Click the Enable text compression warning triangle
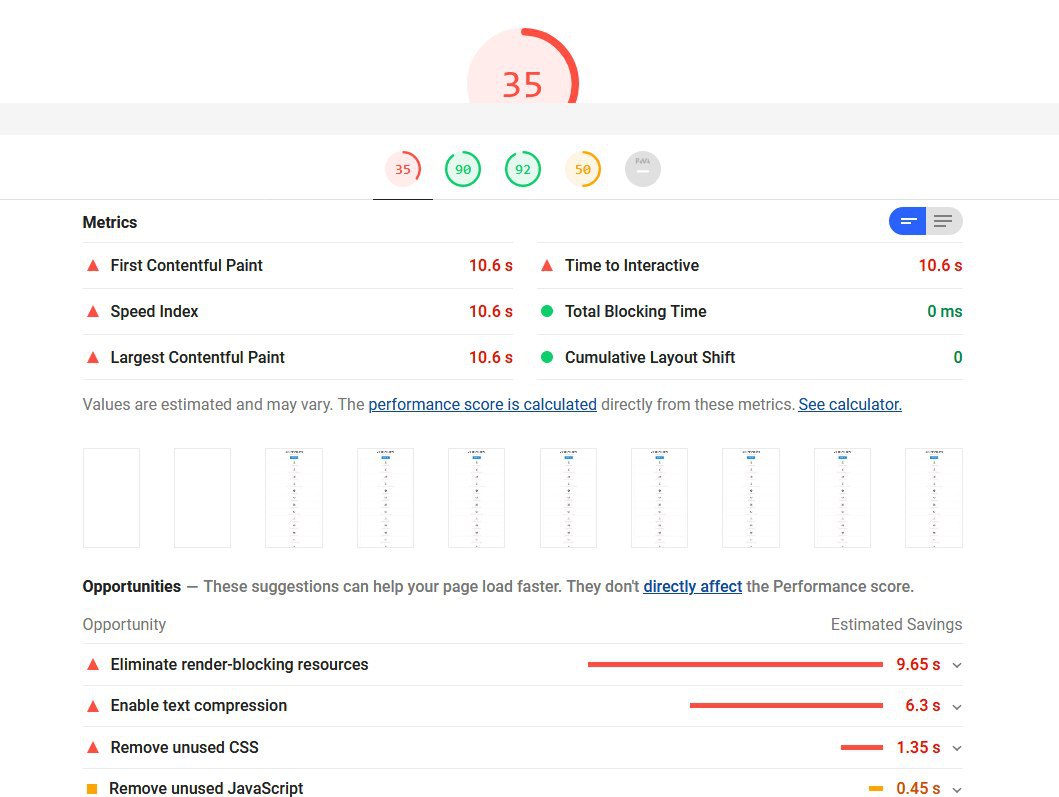Viewport: 1059px width, 797px height. 93,706
